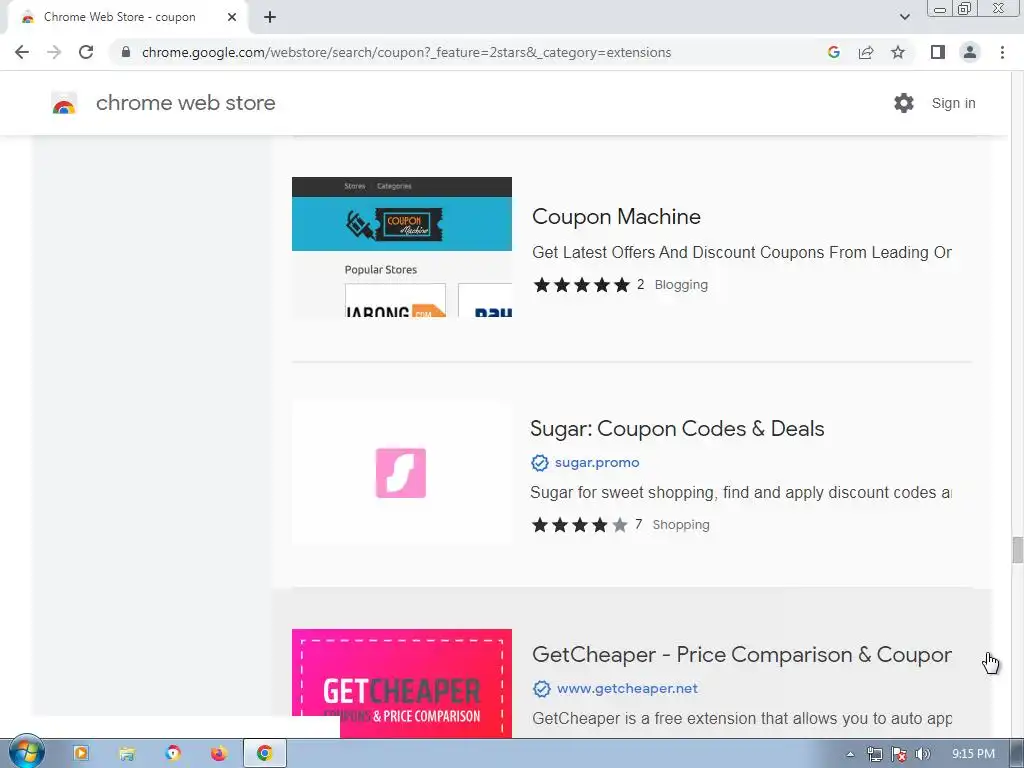Image resolution: width=1024 pixels, height=768 pixels.
Task: Click the Google icon in address bar
Action: tap(833, 52)
